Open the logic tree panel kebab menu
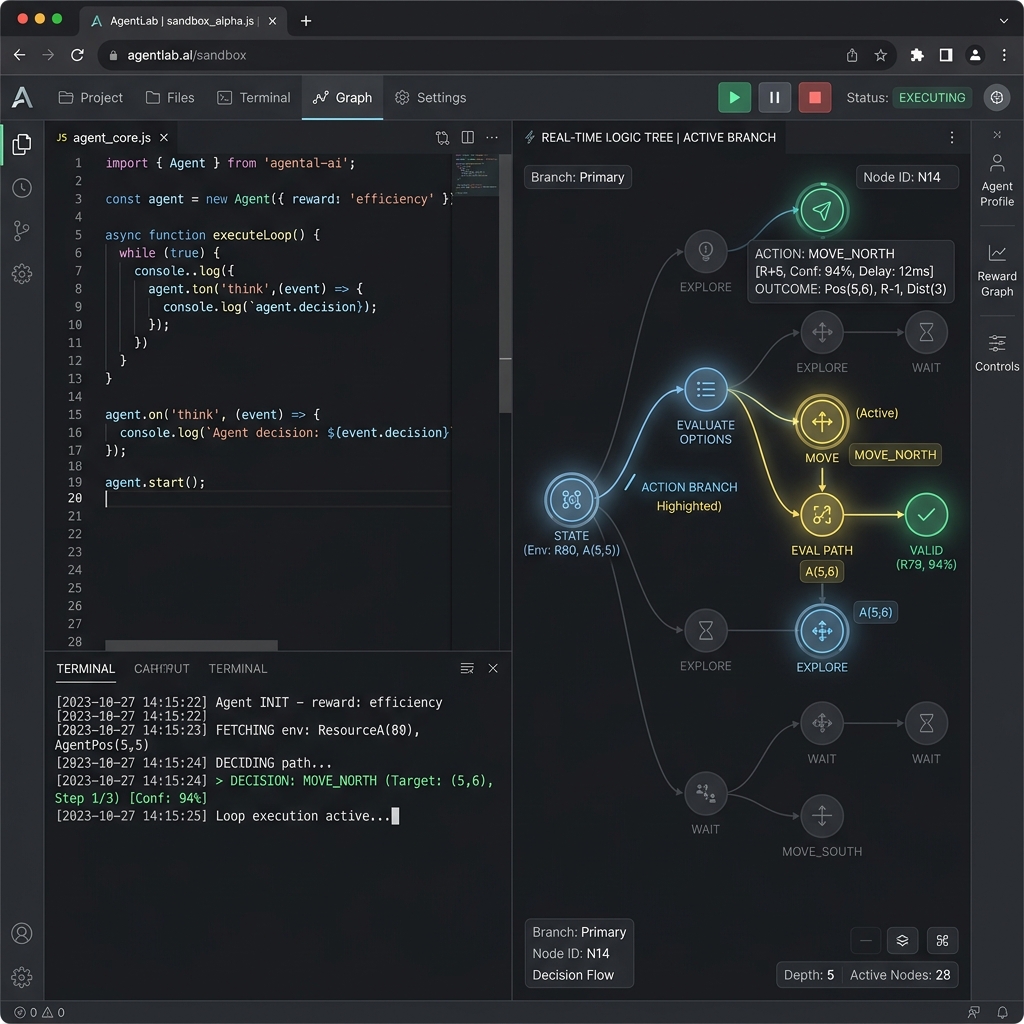Image resolution: width=1024 pixels, height=1024 pixels. [952, 137]
